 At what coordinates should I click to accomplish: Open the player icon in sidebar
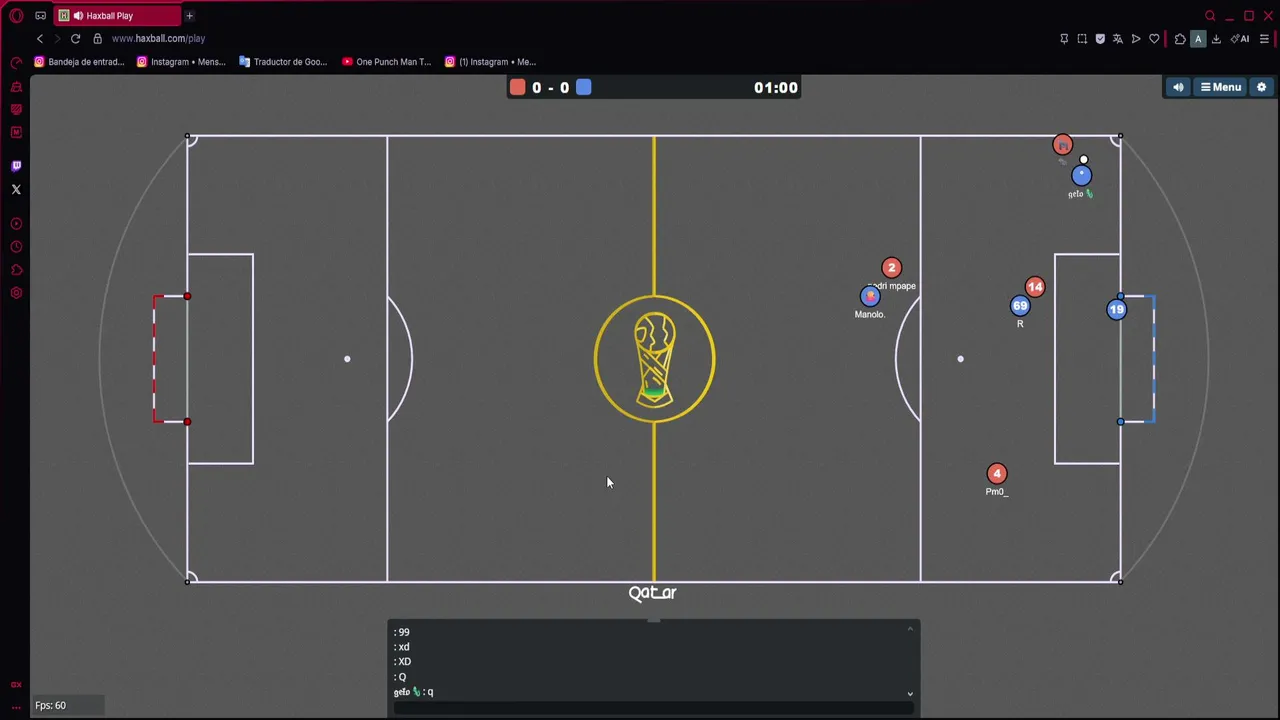[16, 224]
